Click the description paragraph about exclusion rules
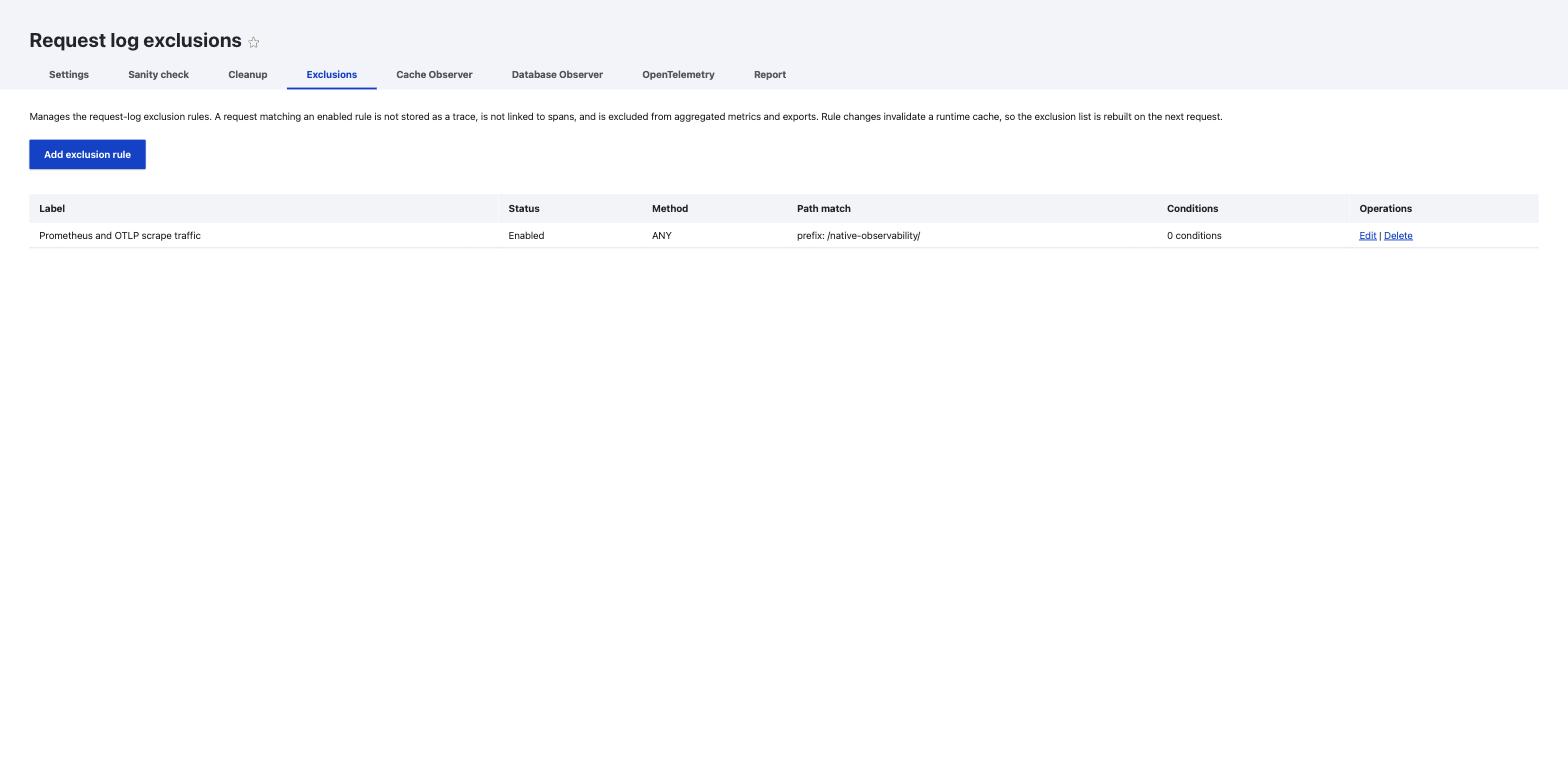The height and width of the screenshot is (758, 1568). click(626, 117)
